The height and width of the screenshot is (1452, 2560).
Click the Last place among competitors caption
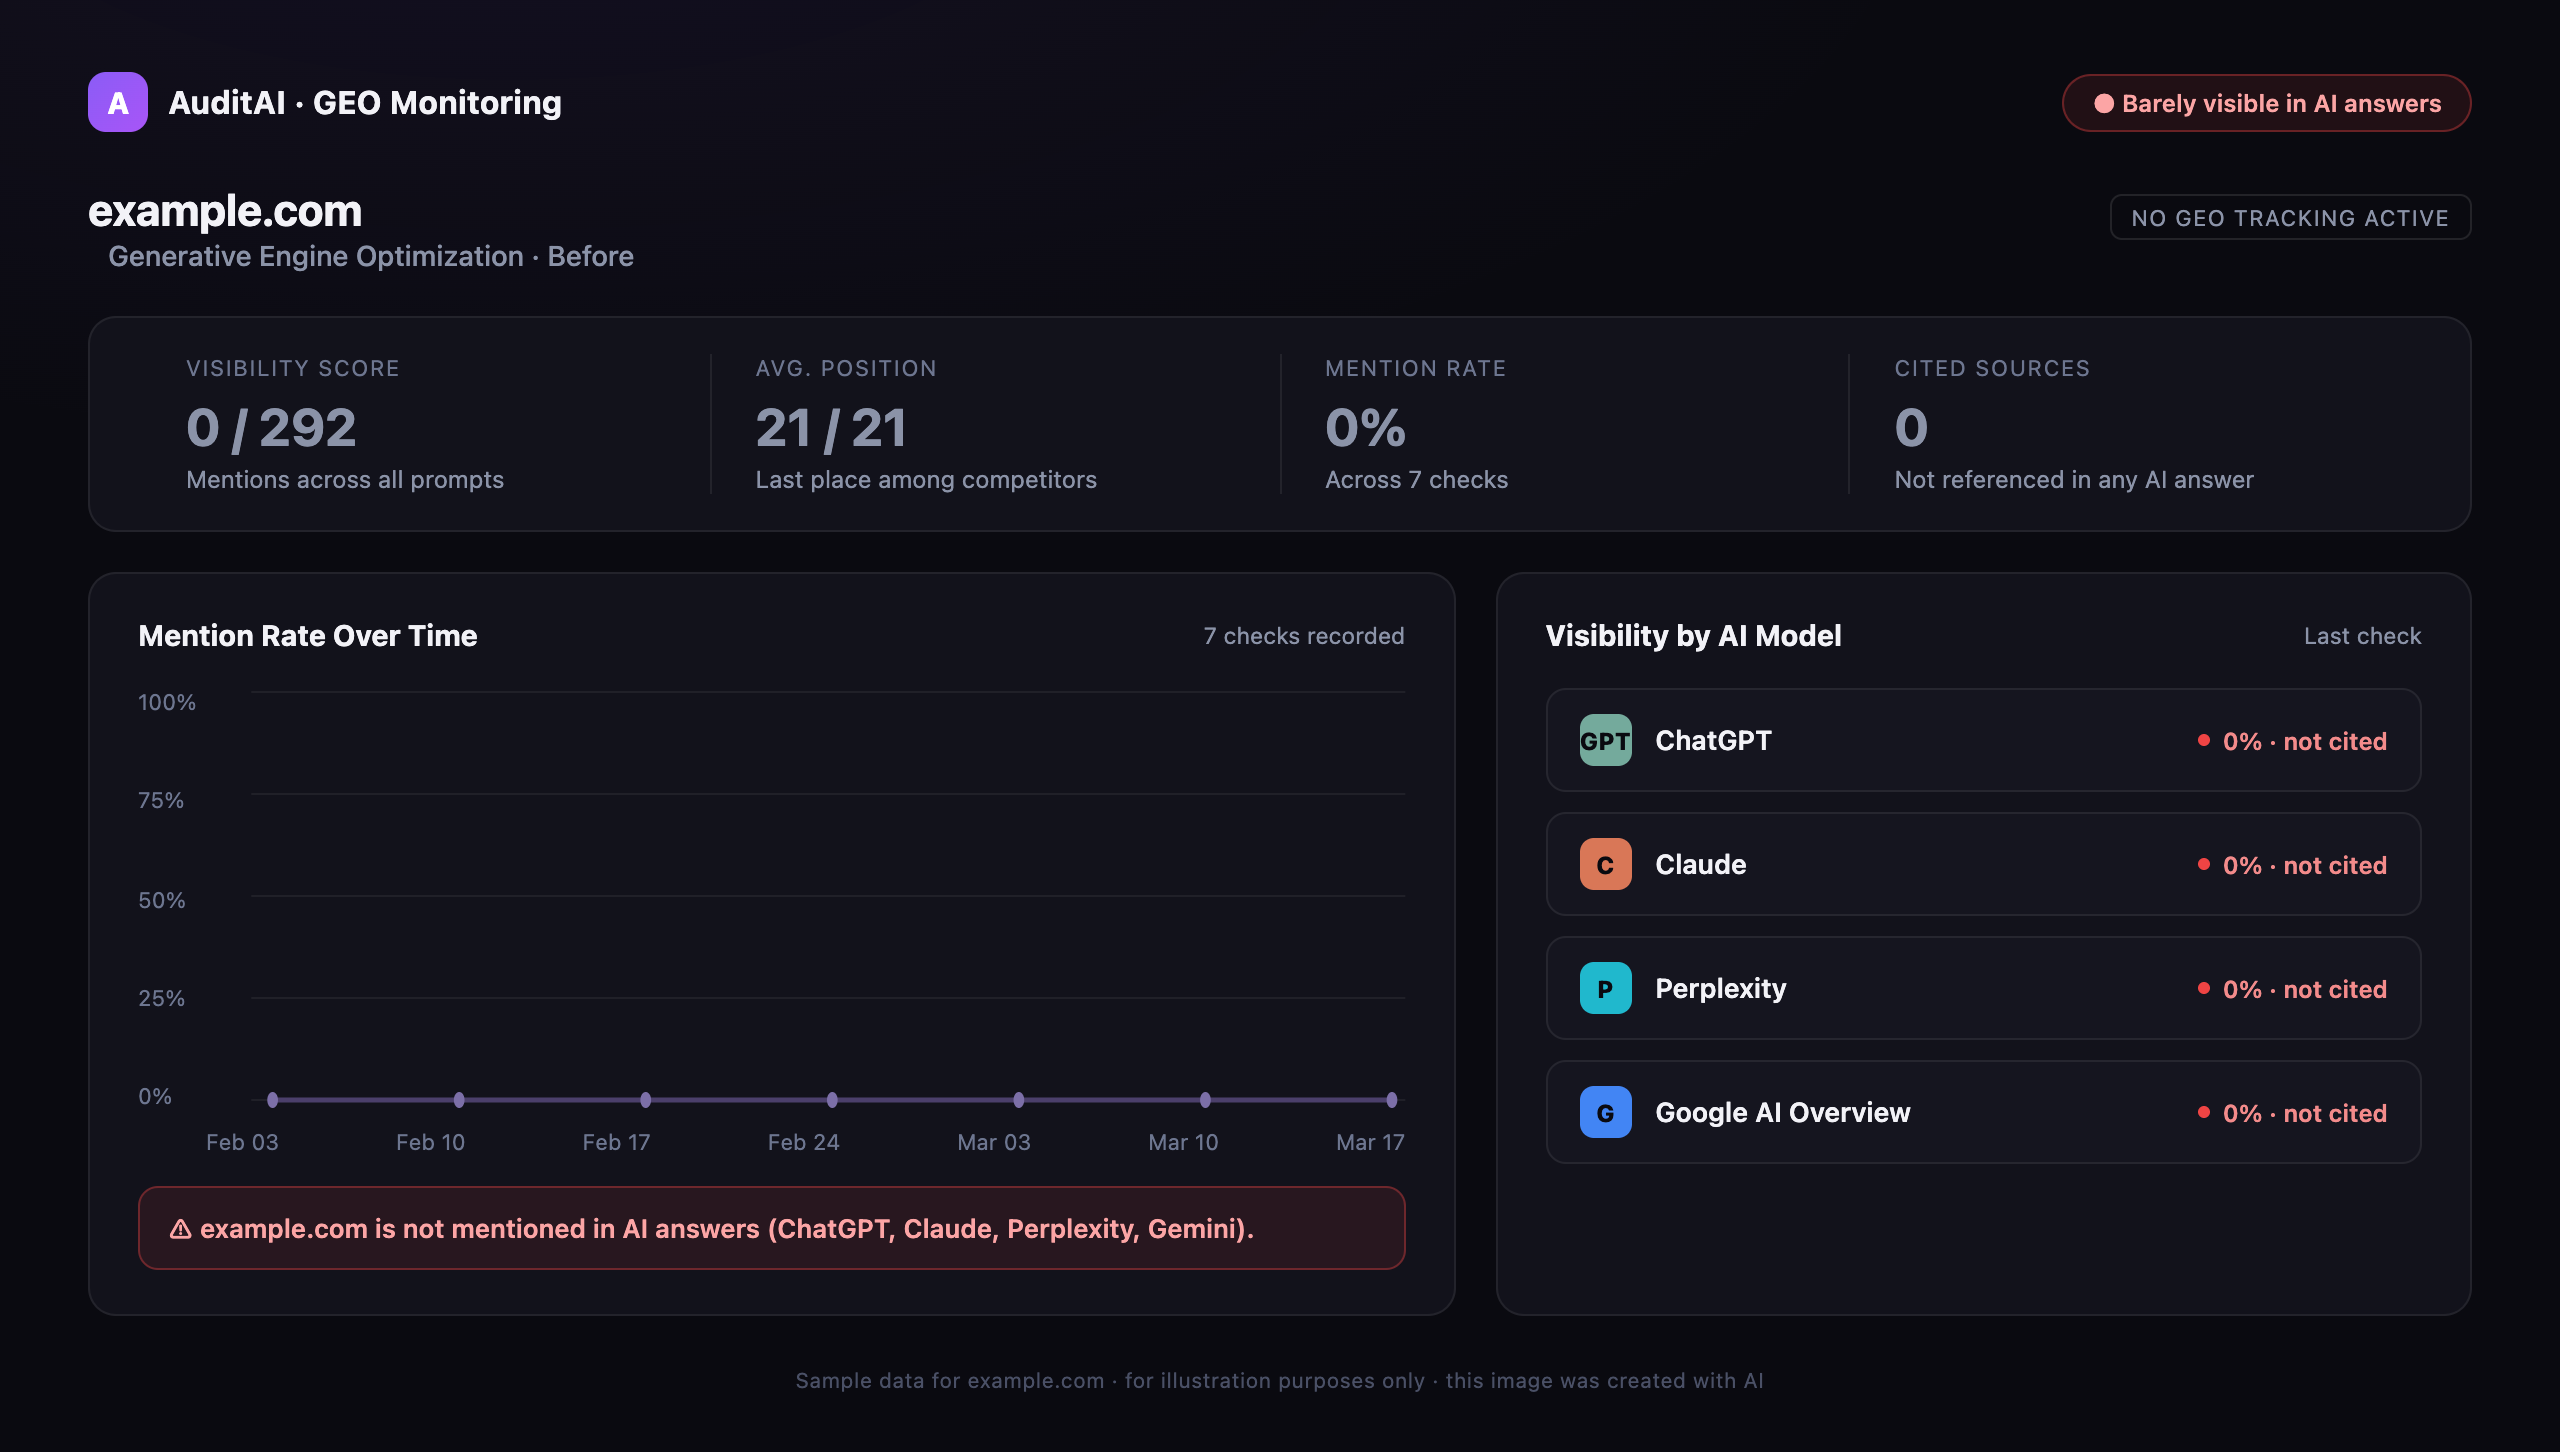(926, 480)
